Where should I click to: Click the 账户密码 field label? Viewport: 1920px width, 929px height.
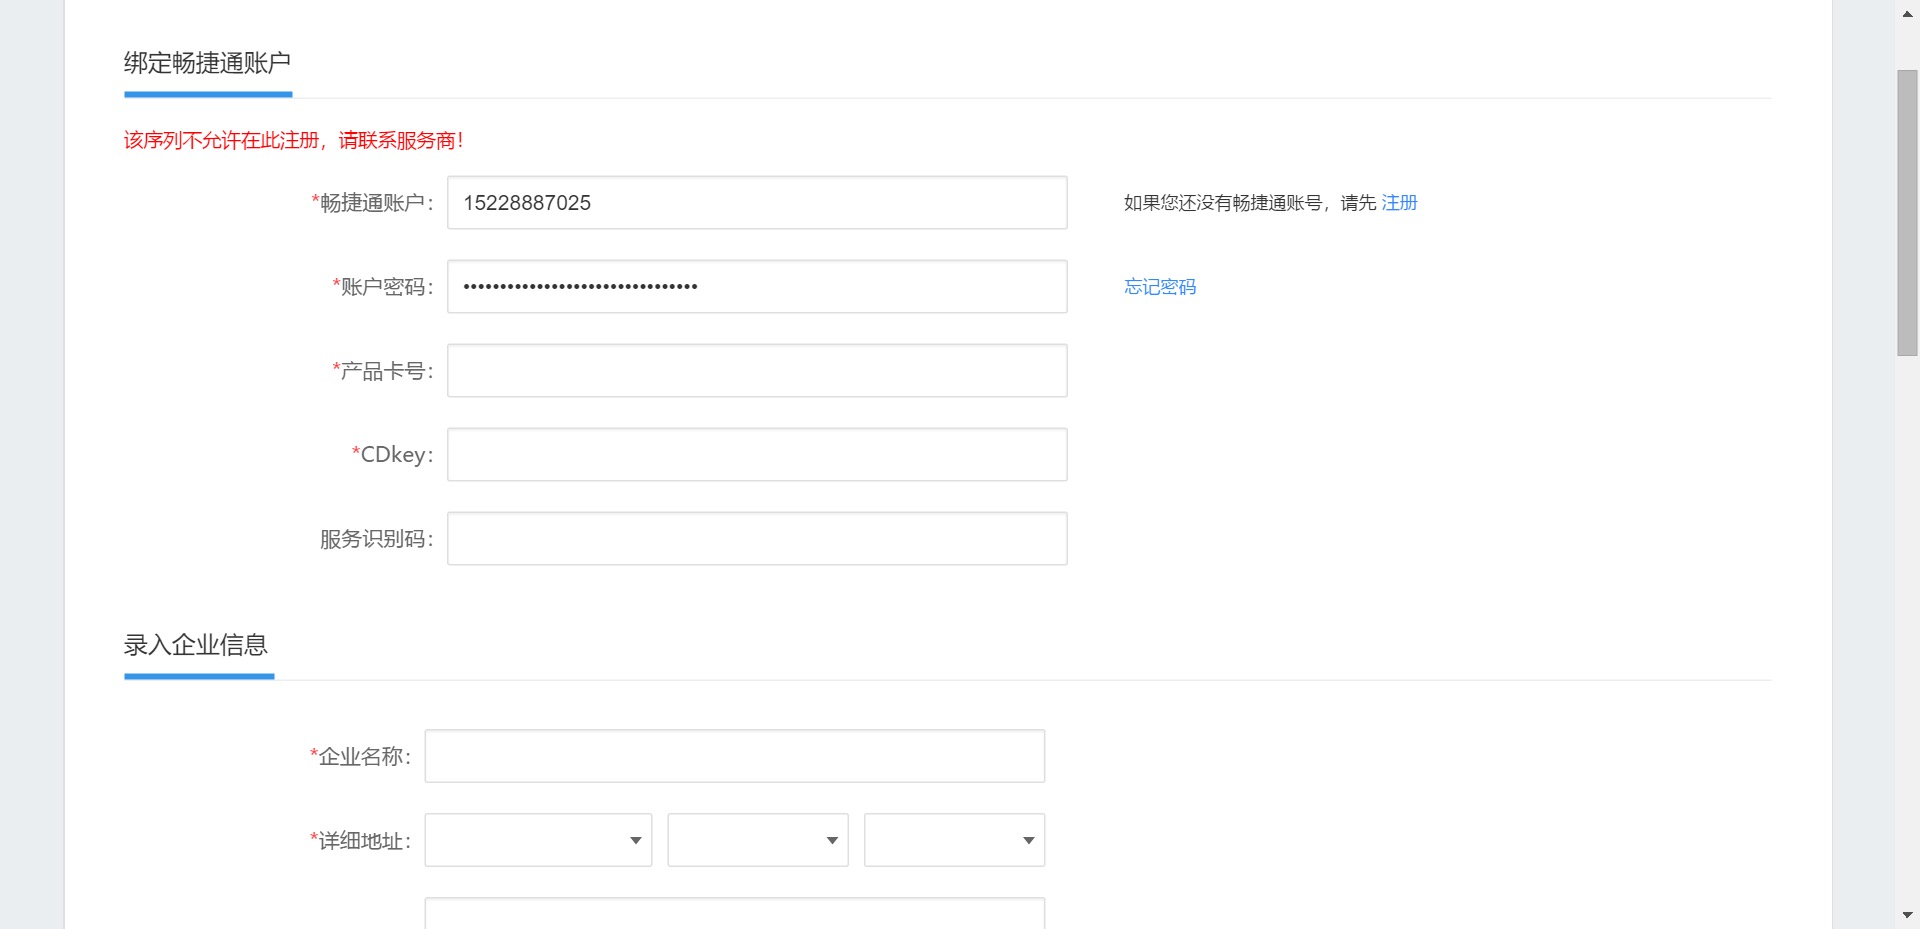(383, 287)
